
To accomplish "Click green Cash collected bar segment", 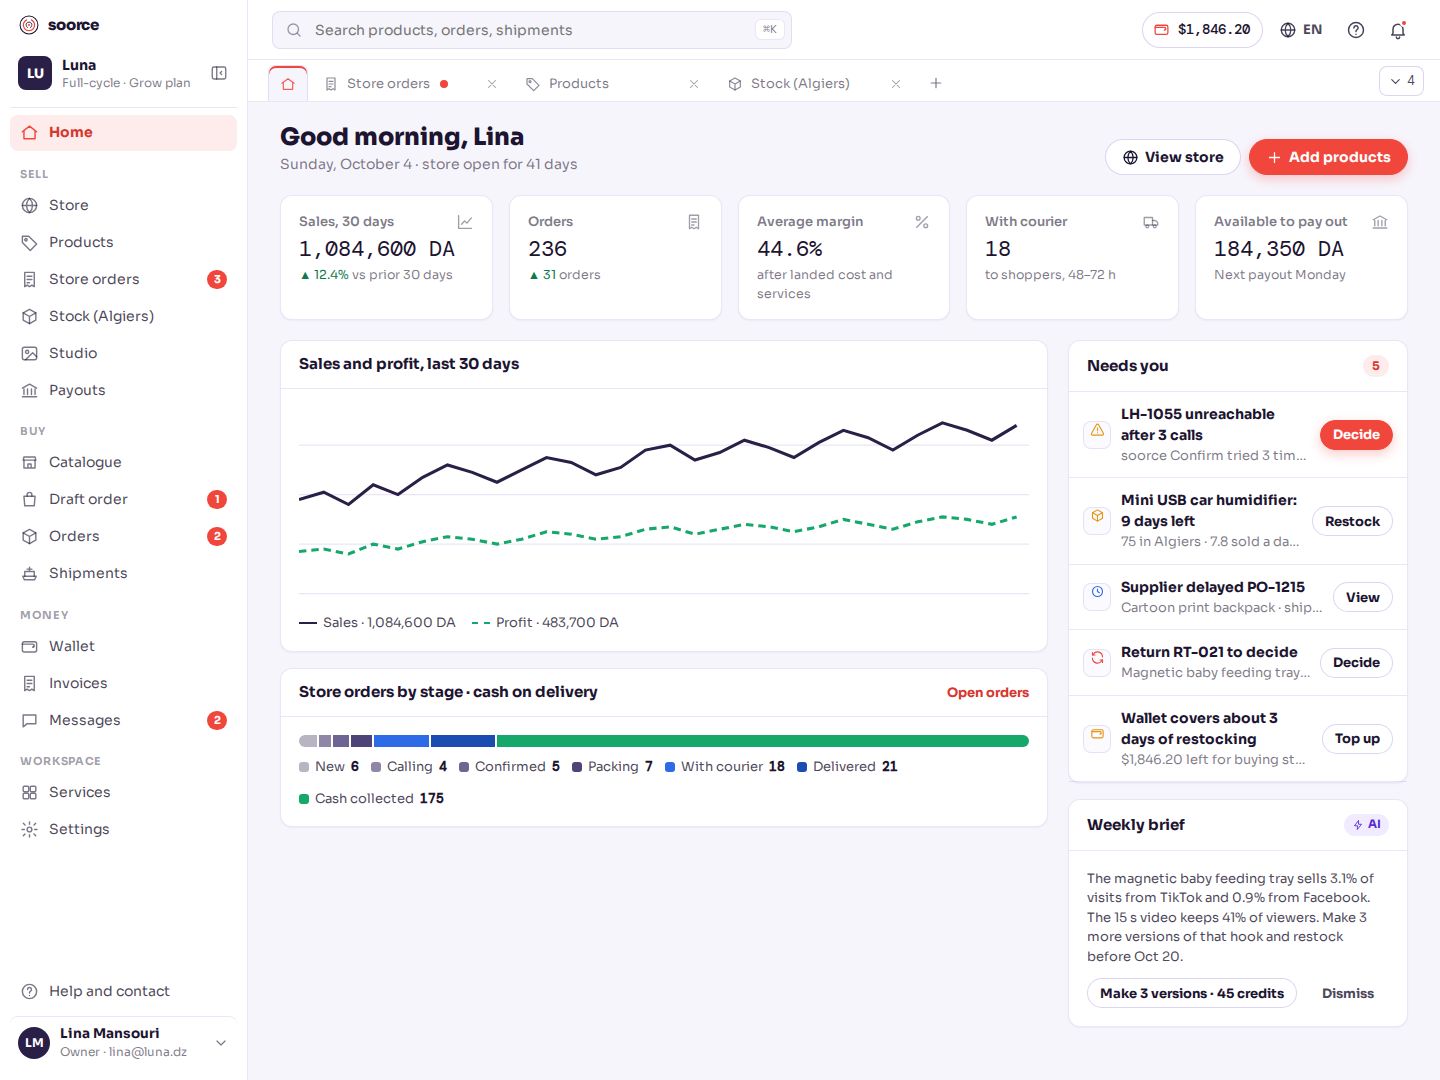I will pos(762,741).
